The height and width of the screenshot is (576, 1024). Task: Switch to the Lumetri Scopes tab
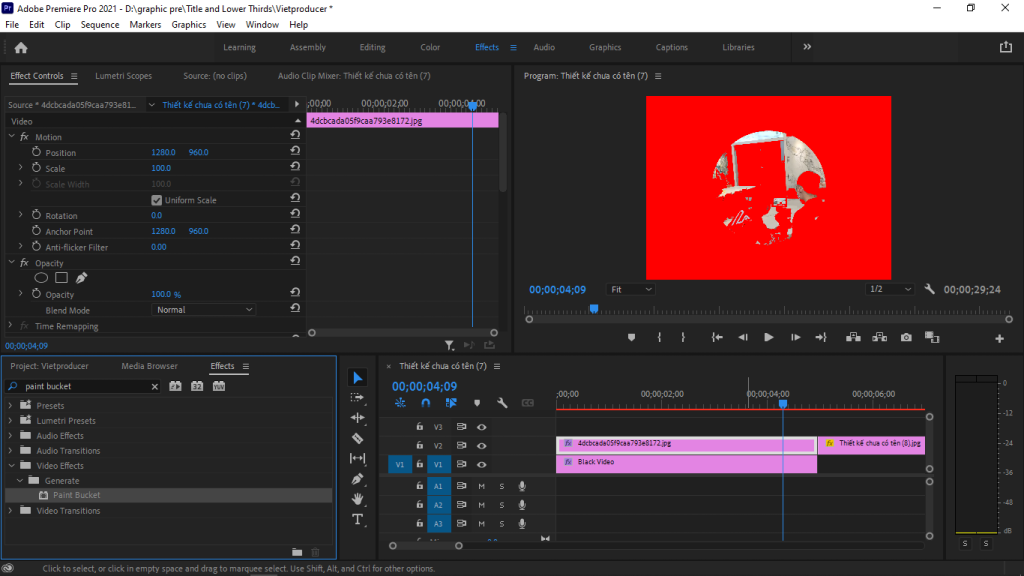[x=123, y=75]
